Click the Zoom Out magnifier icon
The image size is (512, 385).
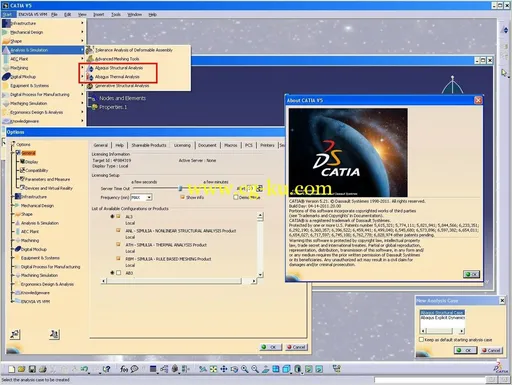[x=255, y=369]
